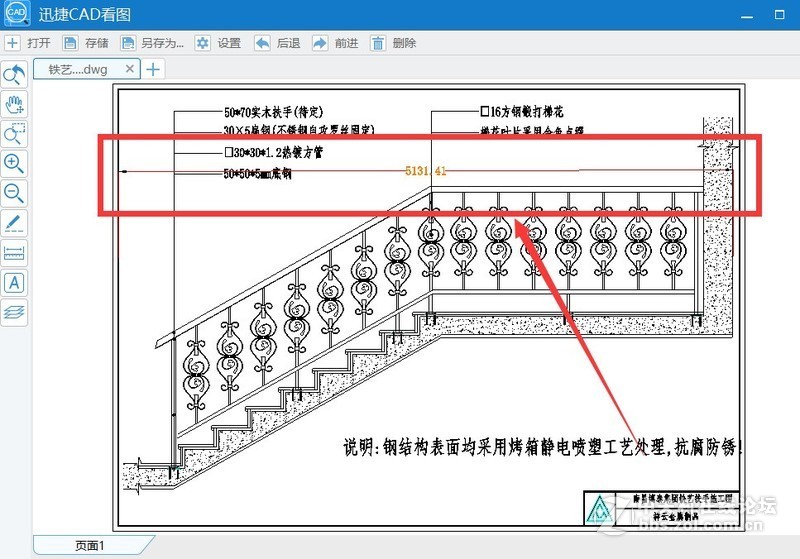Click the zoom out magnifier
This screenshot has height=559, width=800.
point(14,193)
